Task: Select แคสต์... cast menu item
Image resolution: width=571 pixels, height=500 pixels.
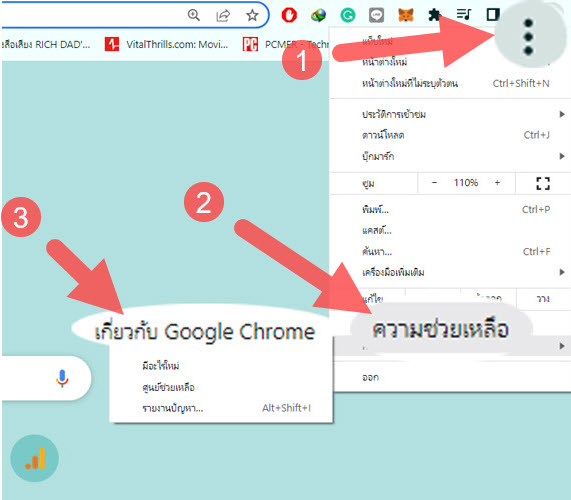Action: point(450,231)
